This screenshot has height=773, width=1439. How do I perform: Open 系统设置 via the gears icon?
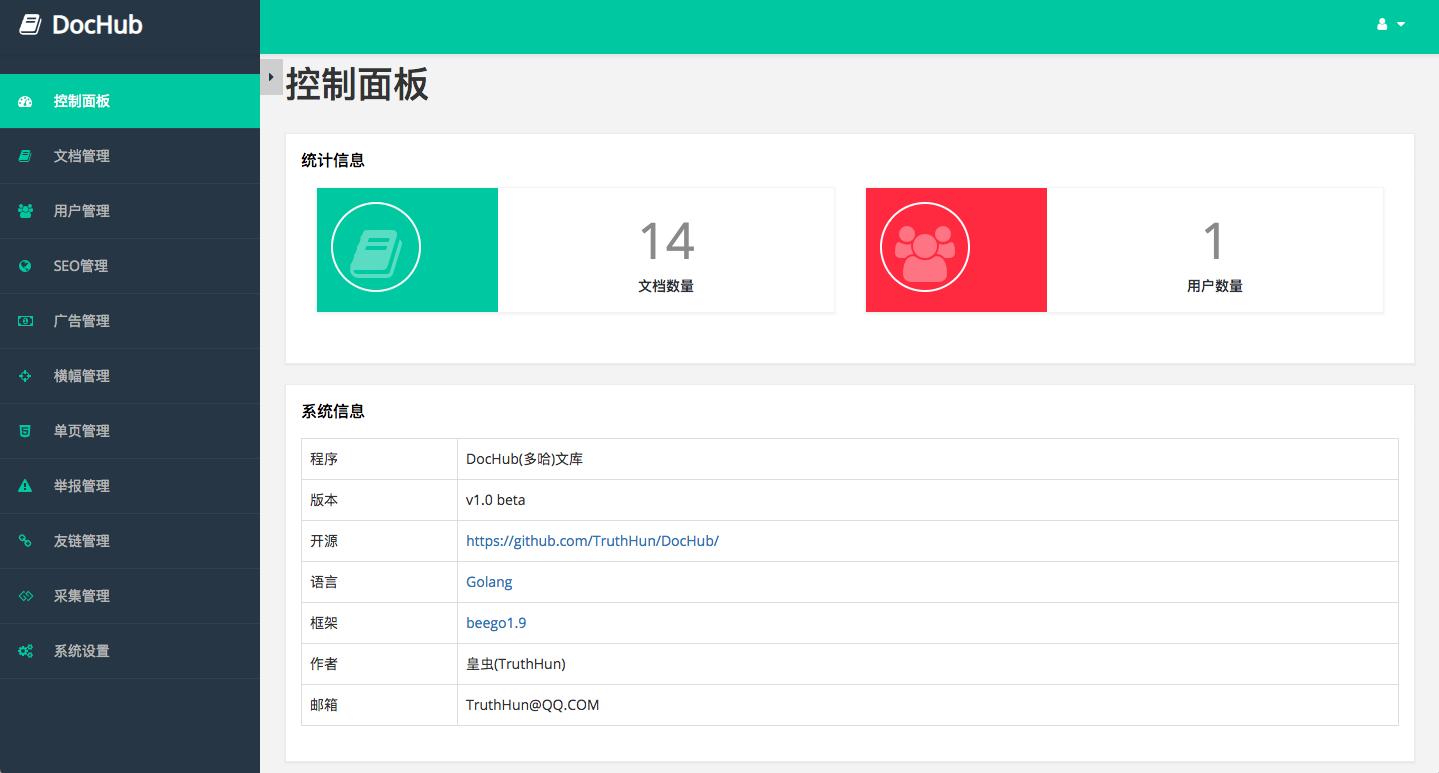[x=25, y=651]
